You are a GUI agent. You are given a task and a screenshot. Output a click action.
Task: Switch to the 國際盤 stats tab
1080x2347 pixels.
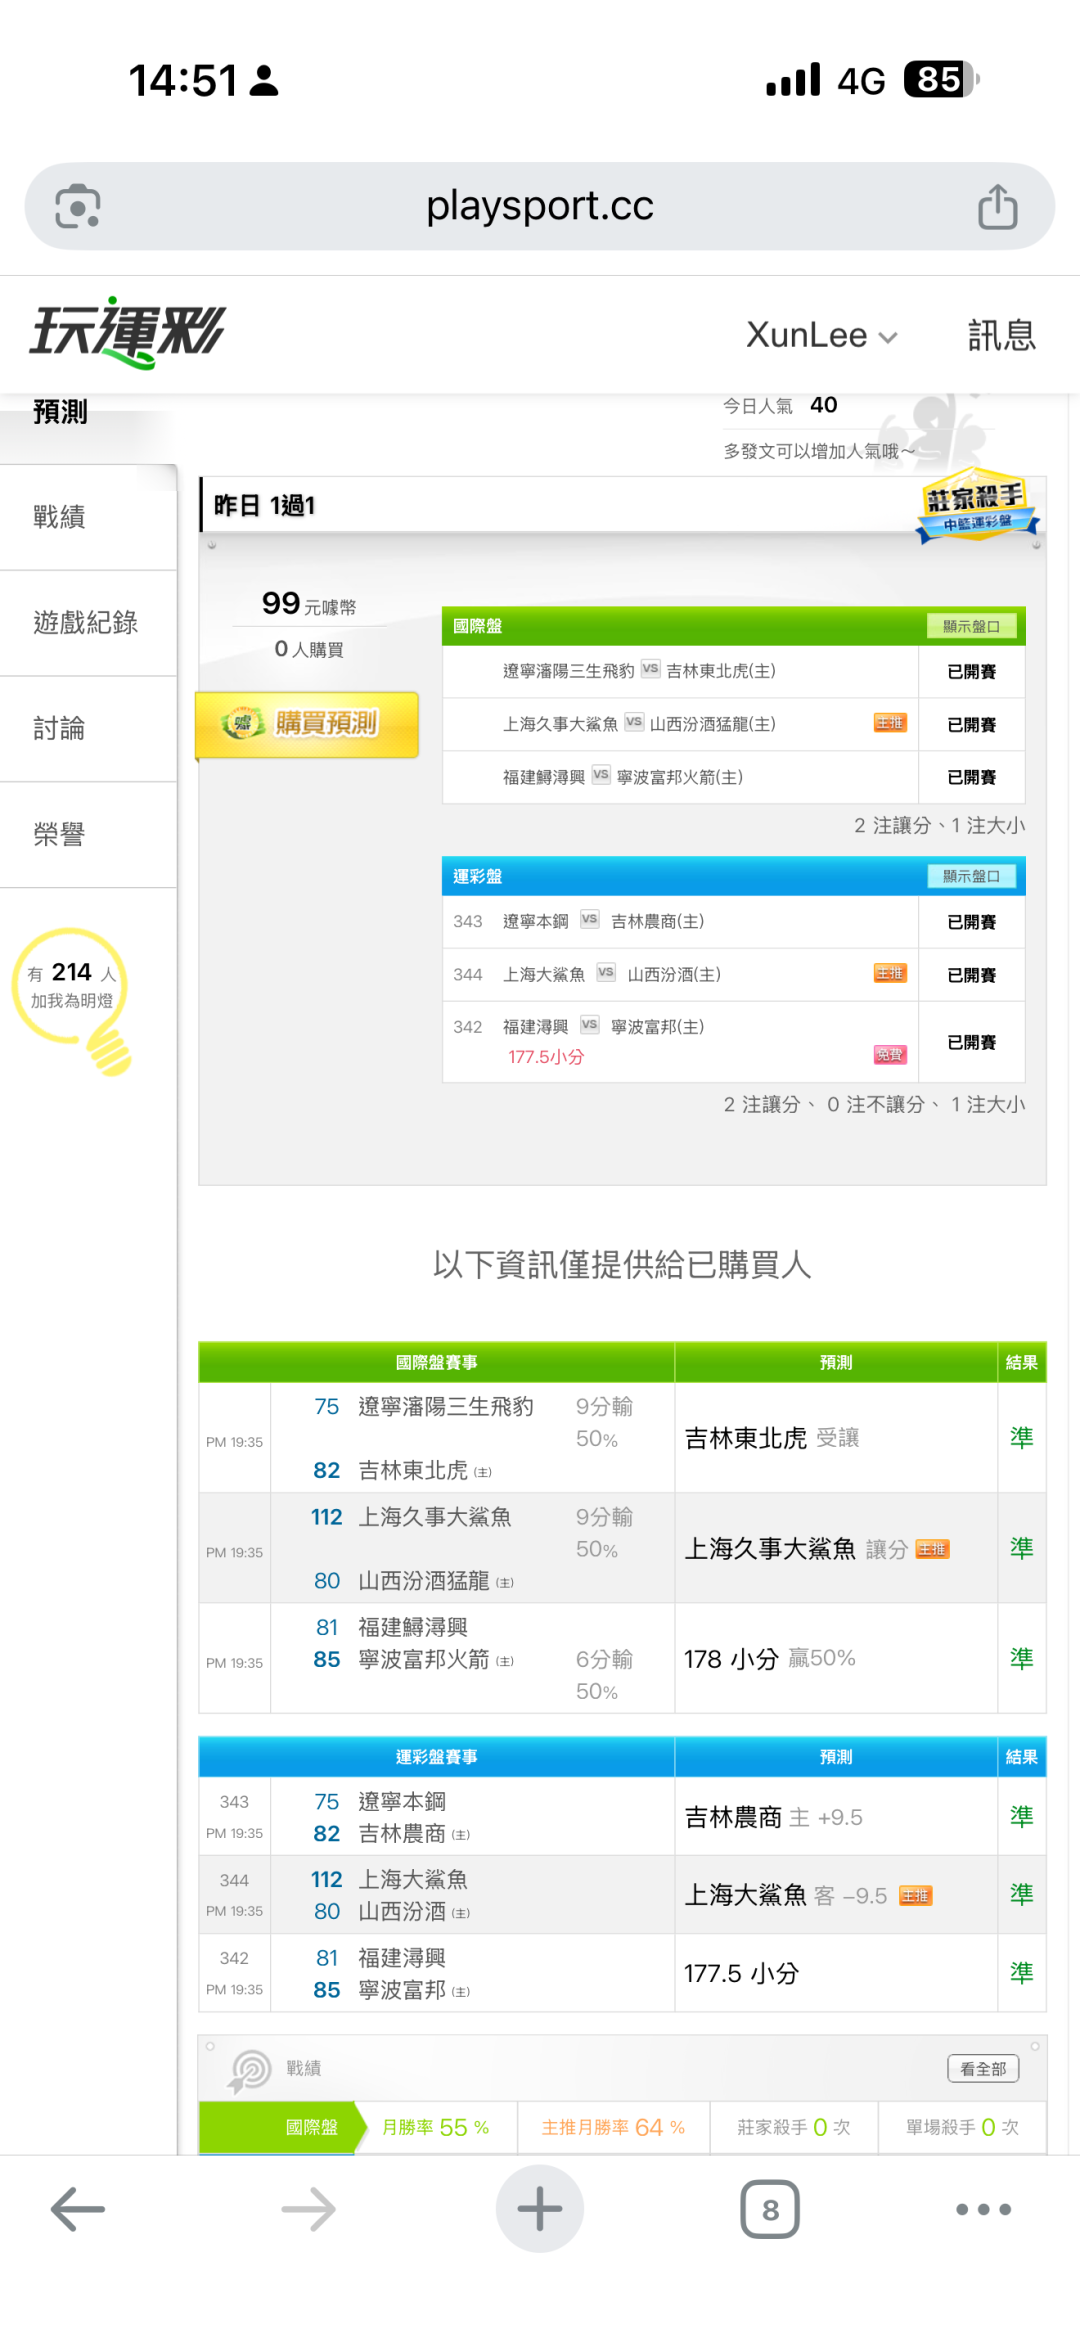pos(311,2127)
